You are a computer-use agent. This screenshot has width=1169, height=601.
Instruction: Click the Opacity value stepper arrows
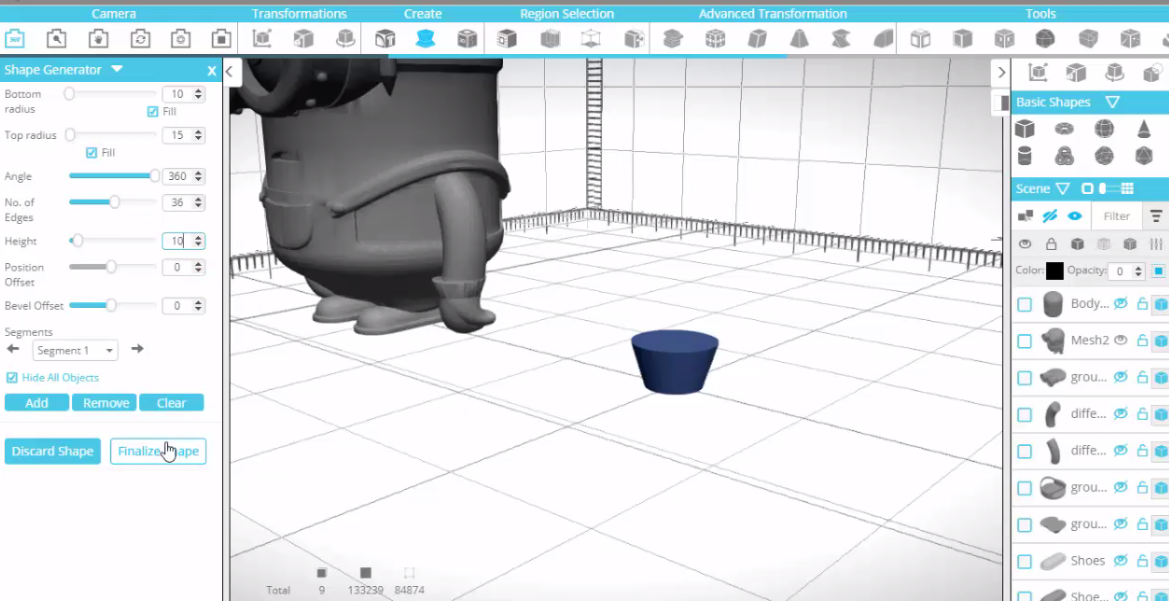pyautogui.click(x=1138, y=271)
